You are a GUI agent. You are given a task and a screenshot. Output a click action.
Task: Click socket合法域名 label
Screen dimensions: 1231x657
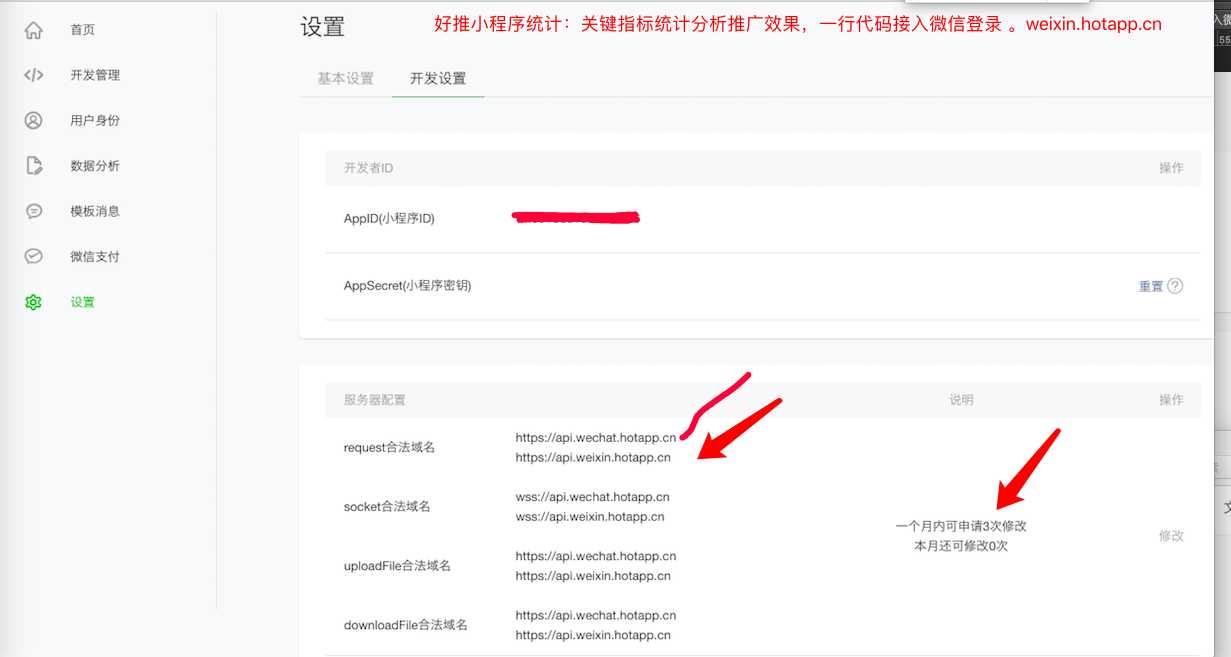(x=387, y=506)
